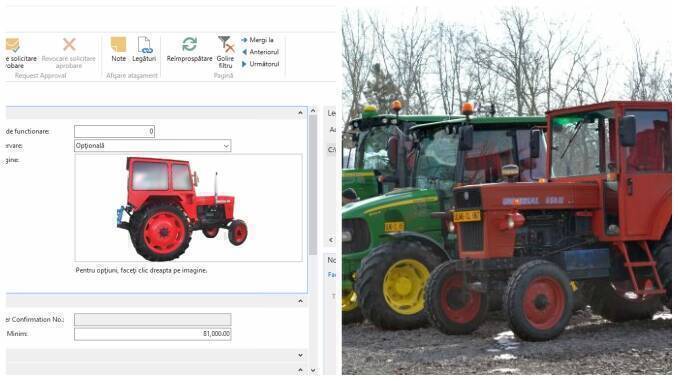Click the Revocare solicitare aprobare icon

tap(69, 44)
